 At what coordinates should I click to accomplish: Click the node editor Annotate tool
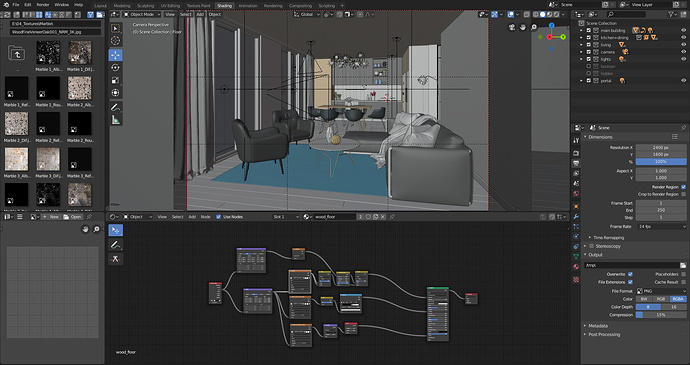[116, 245]
